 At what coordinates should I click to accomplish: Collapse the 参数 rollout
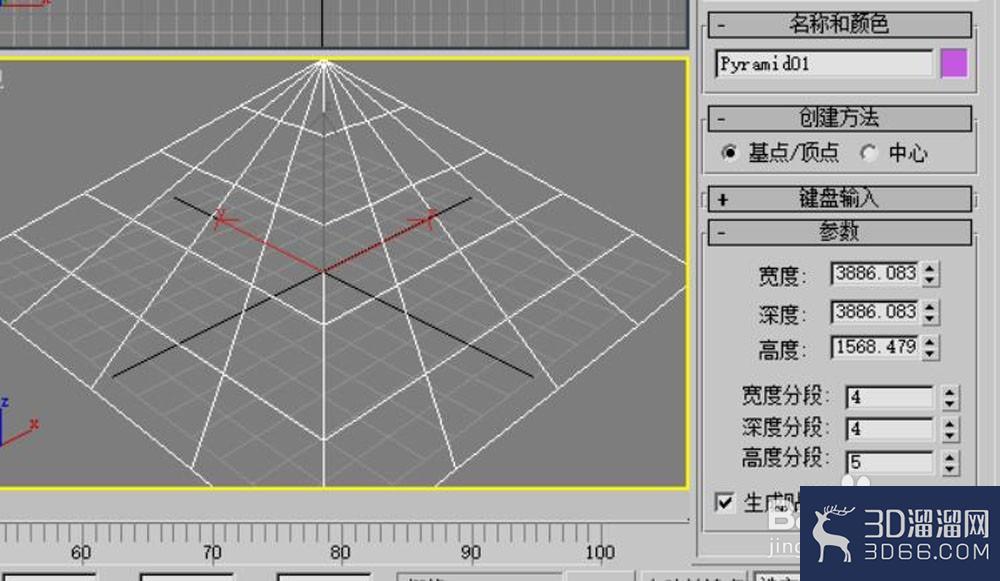pyautogui.click(x=839, y=232)
